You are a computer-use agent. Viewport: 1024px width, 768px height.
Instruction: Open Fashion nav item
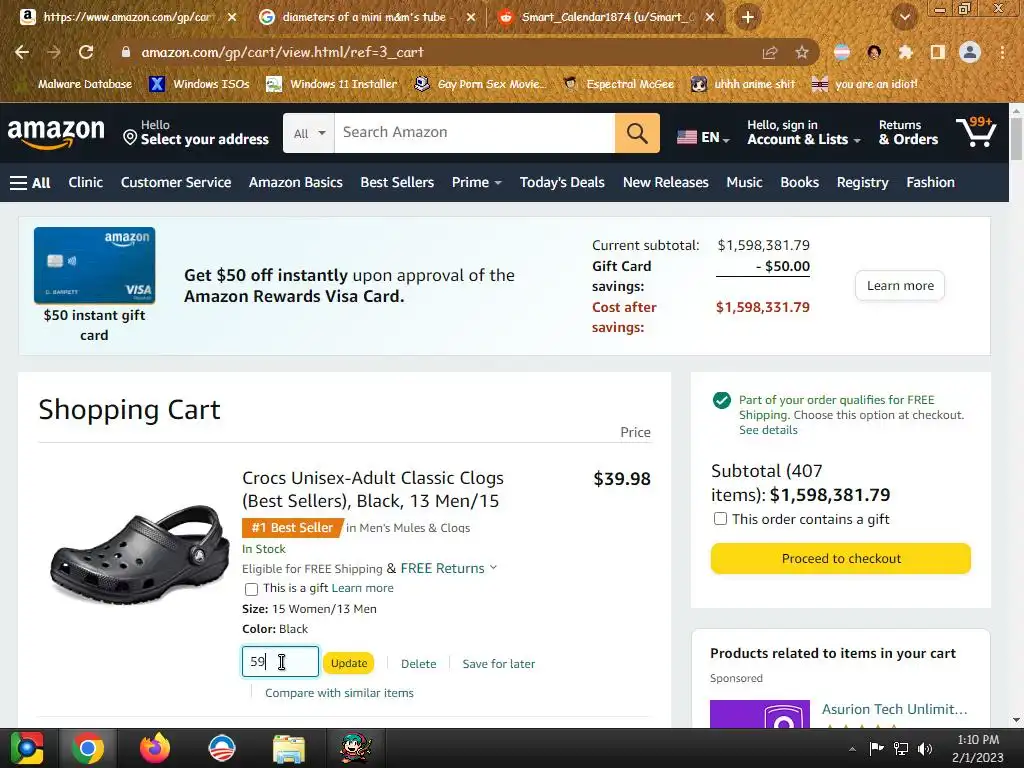pyautogui.click(x=931, y=182)
